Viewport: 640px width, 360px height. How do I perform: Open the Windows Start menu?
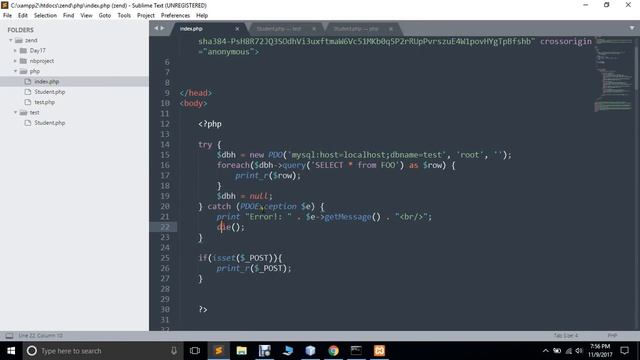(11, 351)
